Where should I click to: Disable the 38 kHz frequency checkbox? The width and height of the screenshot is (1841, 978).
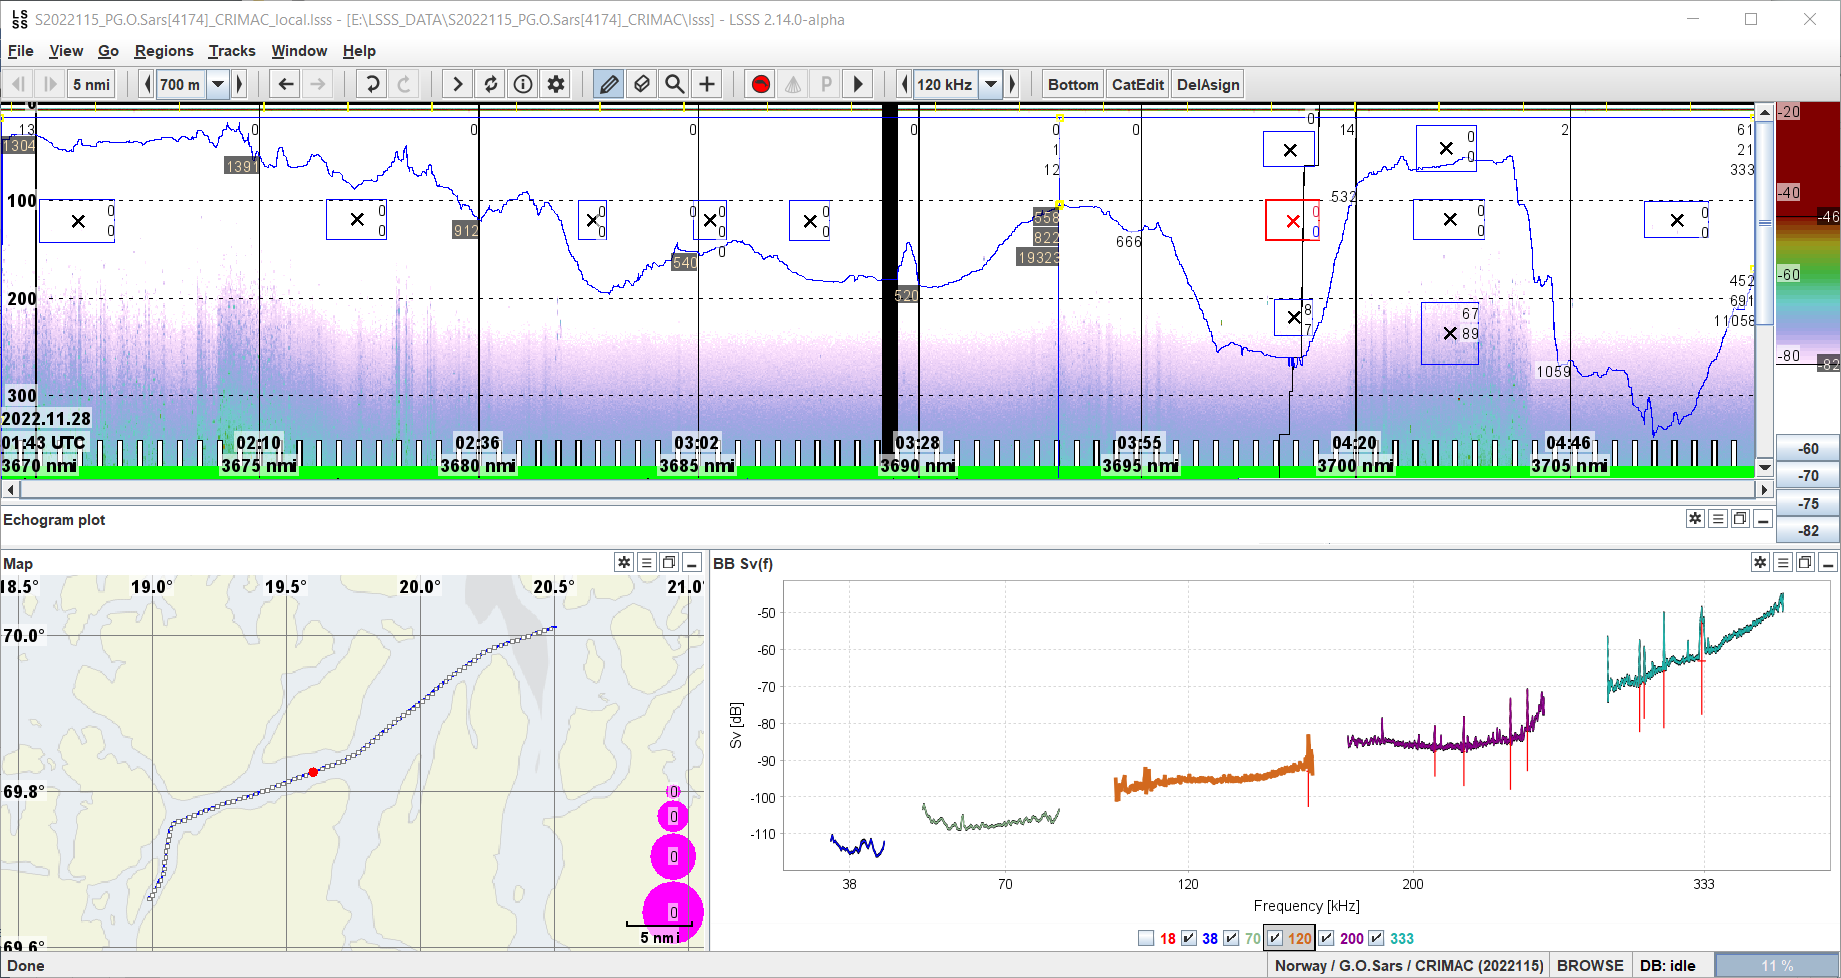tap(1189, 938)
